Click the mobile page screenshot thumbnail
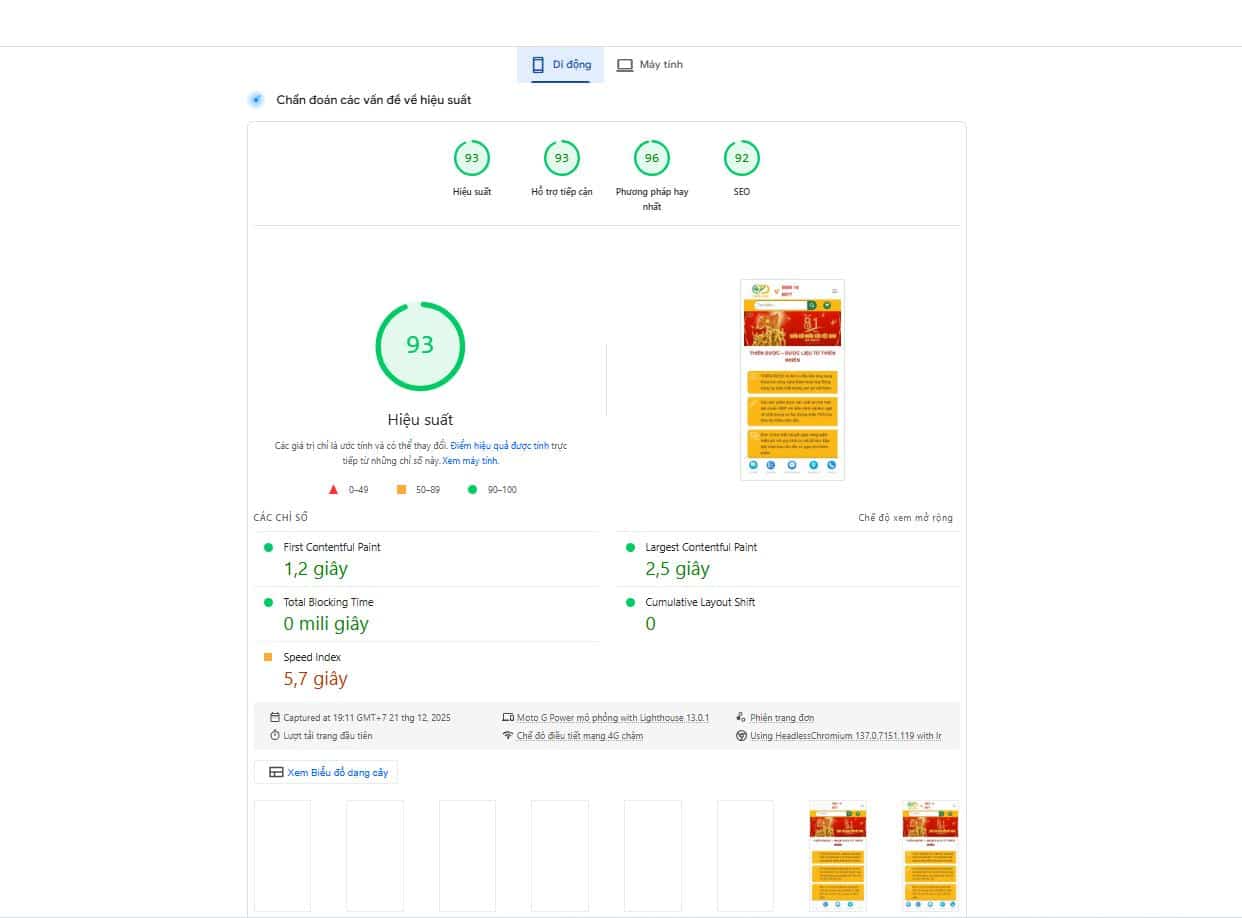The width and height of the screenshot is (1242, 918). click(792, 379)
